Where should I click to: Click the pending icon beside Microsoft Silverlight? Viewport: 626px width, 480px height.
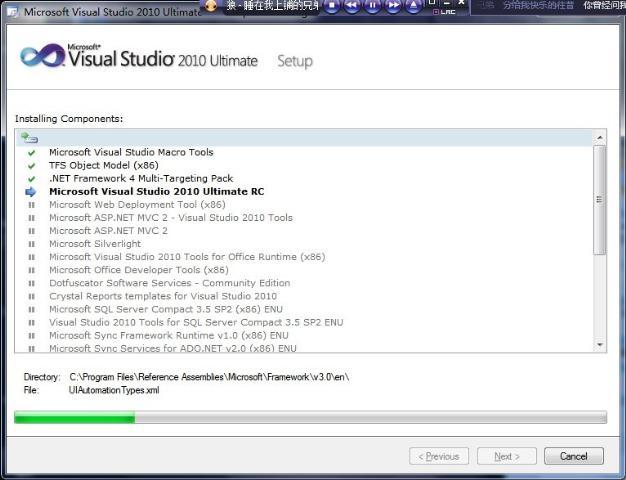(32, 244)
